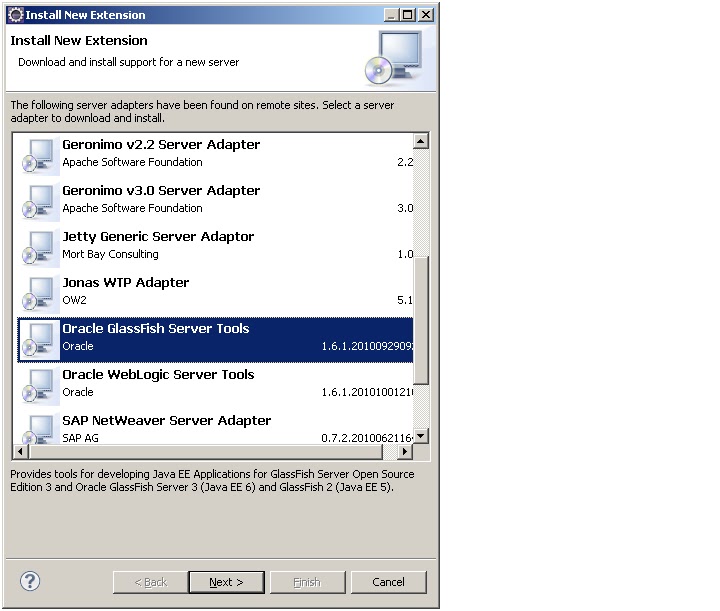Click the 5.1 version of Jonas
Image resolution: width=720 pixels, height=611 pixels.
[405, 300]
